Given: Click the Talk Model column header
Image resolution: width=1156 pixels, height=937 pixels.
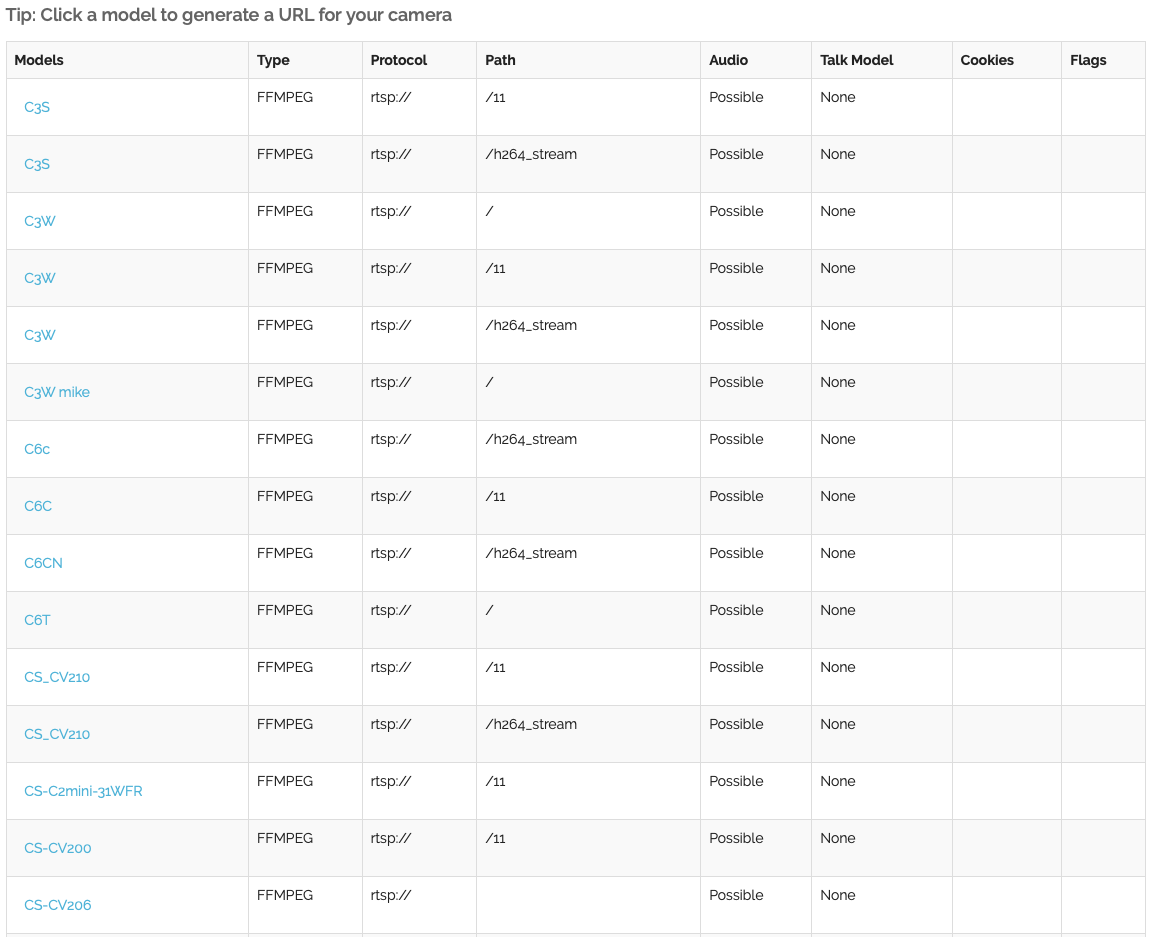Looking at the screenshot, I should [x=856, y=60].
